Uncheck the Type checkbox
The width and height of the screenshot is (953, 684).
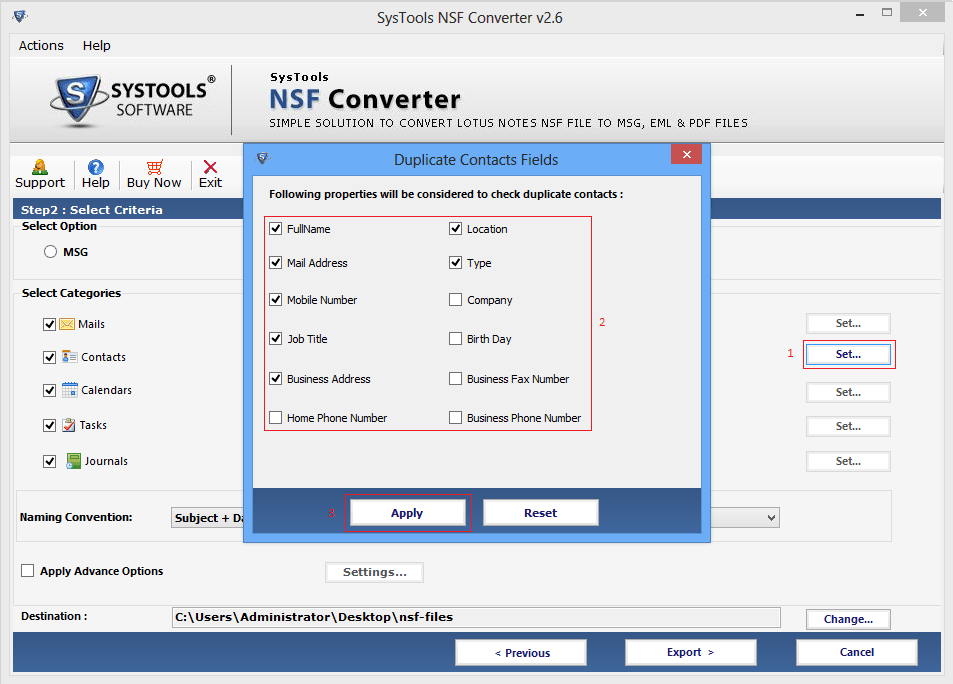click(x=455, y=263)
